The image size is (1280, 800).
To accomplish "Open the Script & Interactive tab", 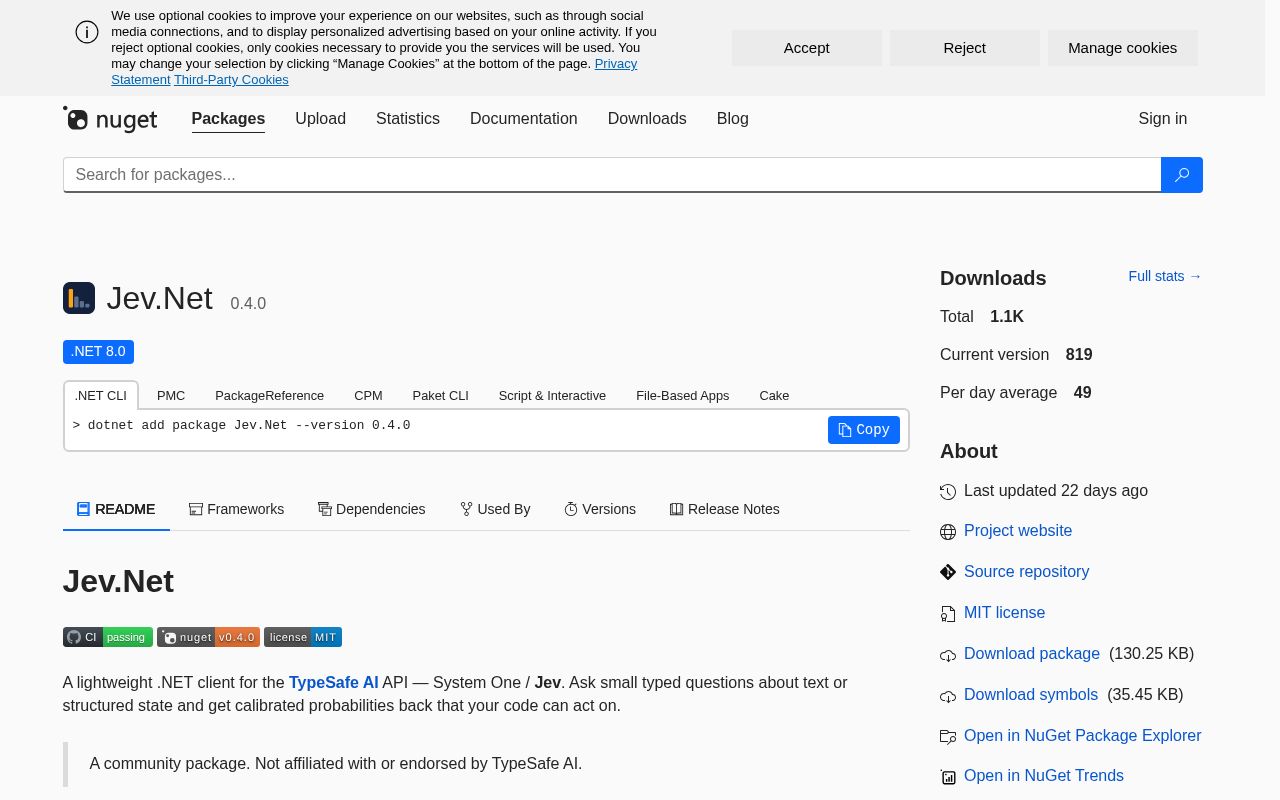I will (x=552, y=396).
